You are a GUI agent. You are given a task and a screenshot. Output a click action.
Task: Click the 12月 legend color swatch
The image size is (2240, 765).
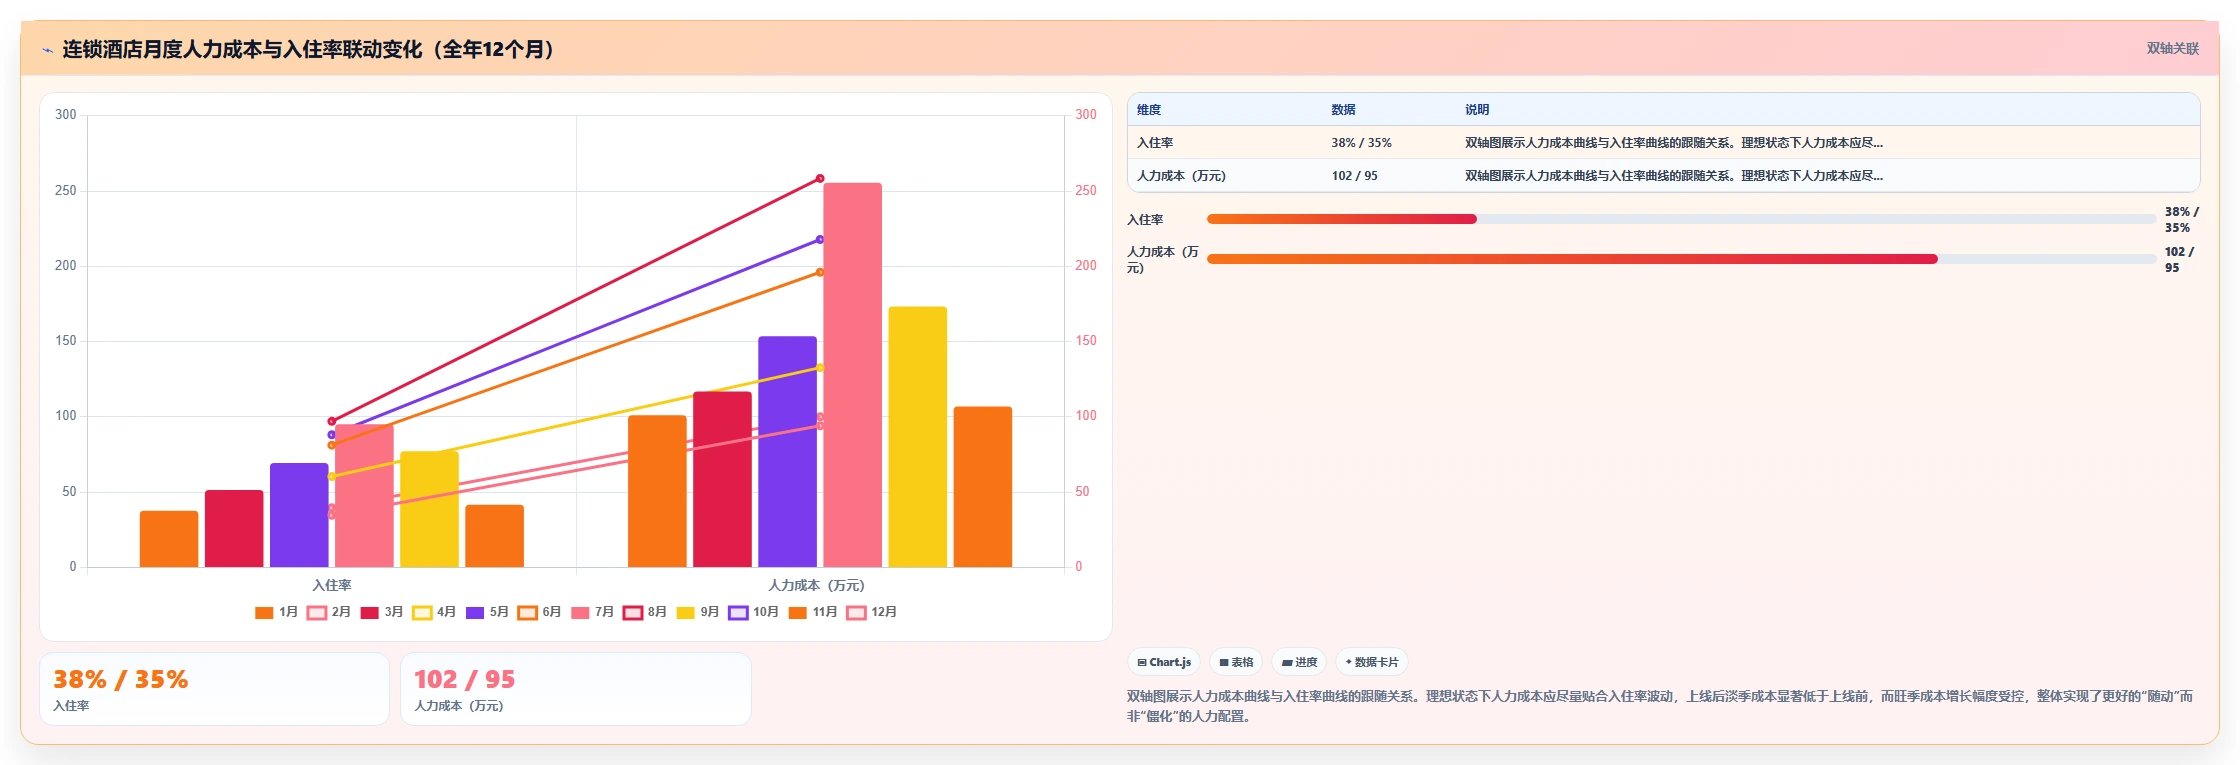856,613
